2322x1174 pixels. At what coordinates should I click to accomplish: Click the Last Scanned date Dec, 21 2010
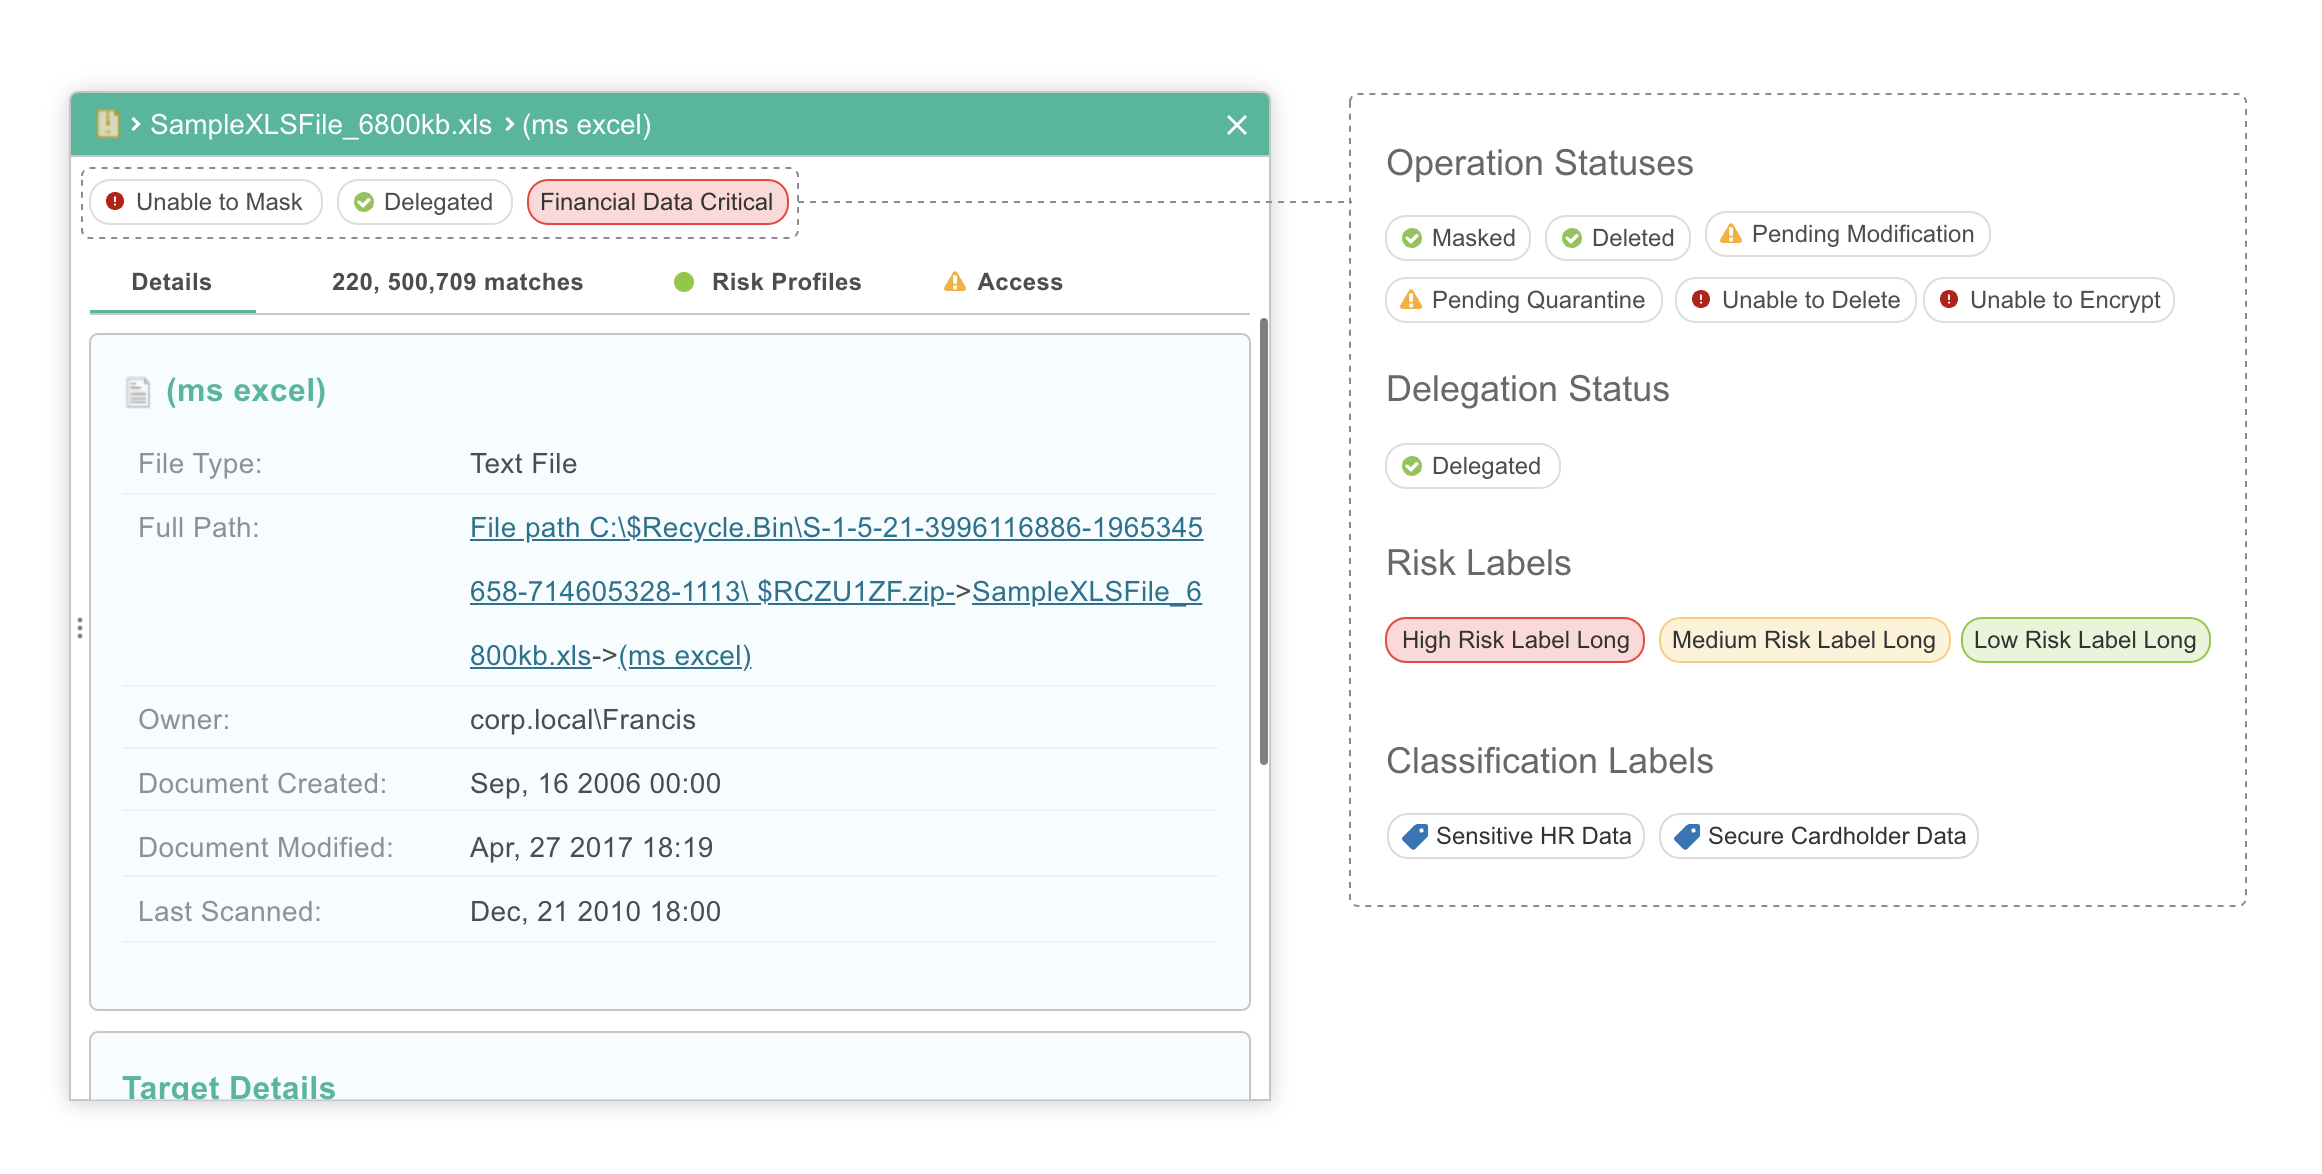[595, 911]
